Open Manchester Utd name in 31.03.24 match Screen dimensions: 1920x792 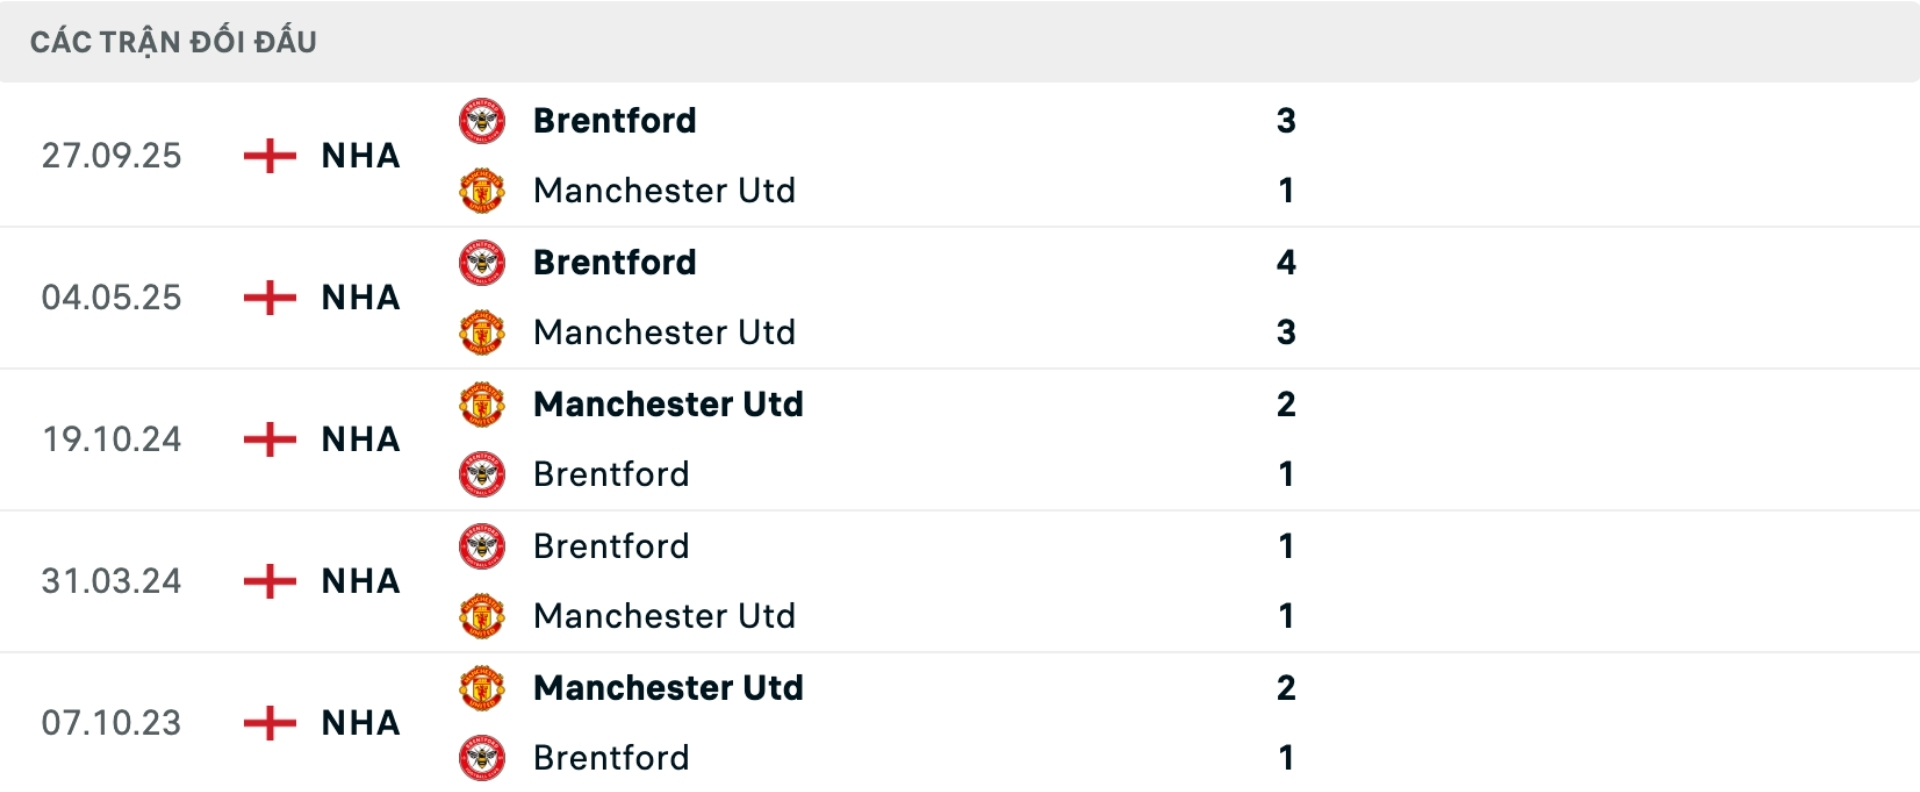664,617
